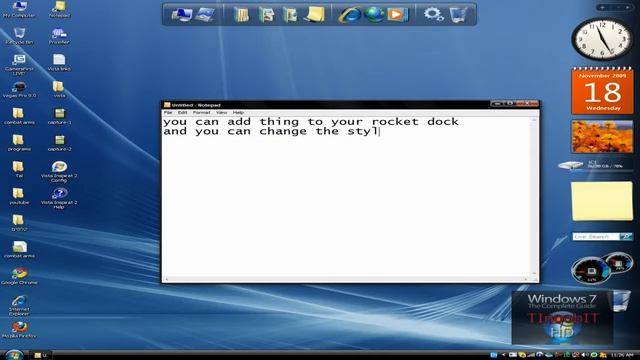Launch Vegas Pro 9.0 desktop shortcut

click(x=19, y=89)
